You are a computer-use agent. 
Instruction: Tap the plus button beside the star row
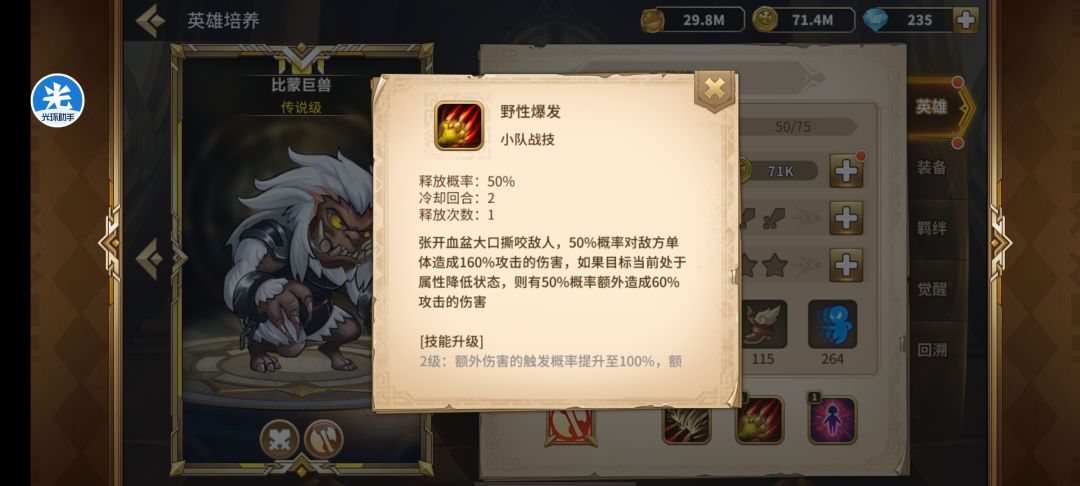[x=847, y=265]
